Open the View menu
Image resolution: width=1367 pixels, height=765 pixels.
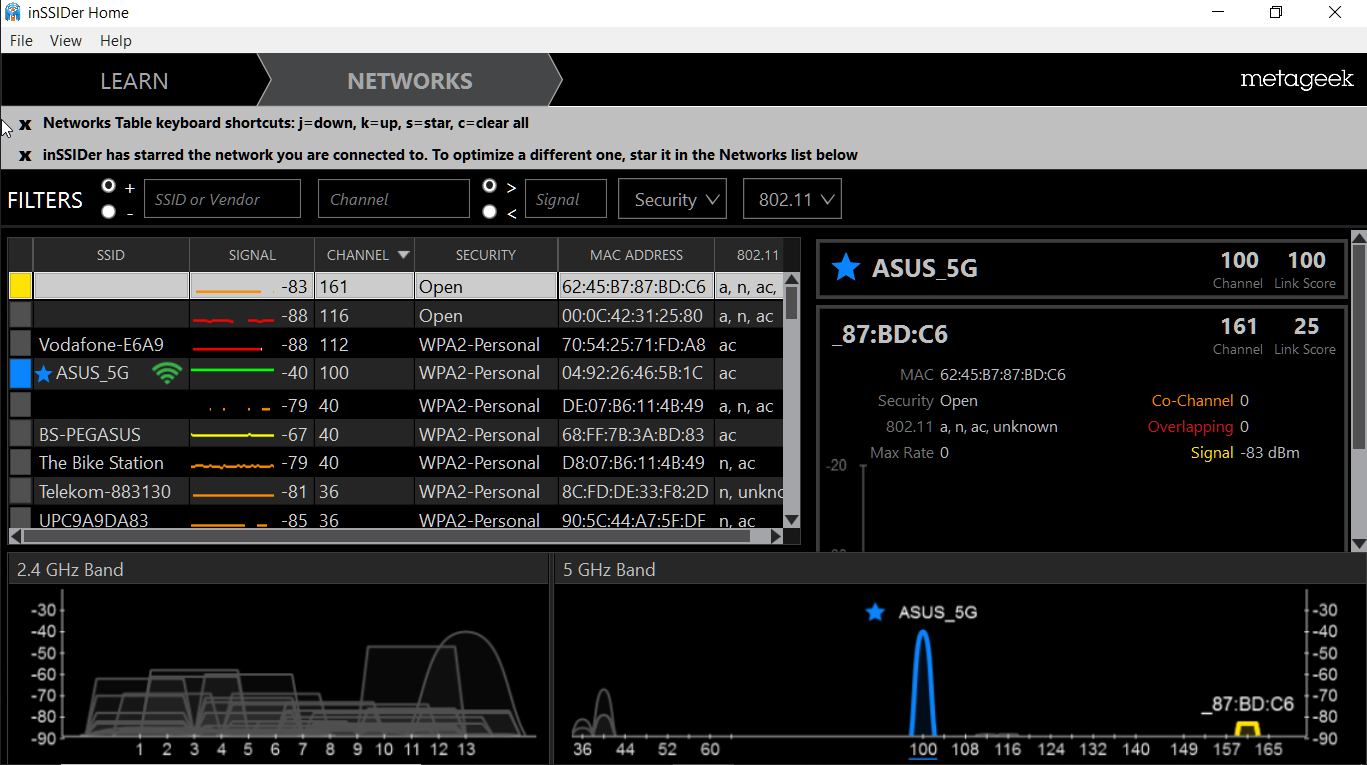click(66, 41)
